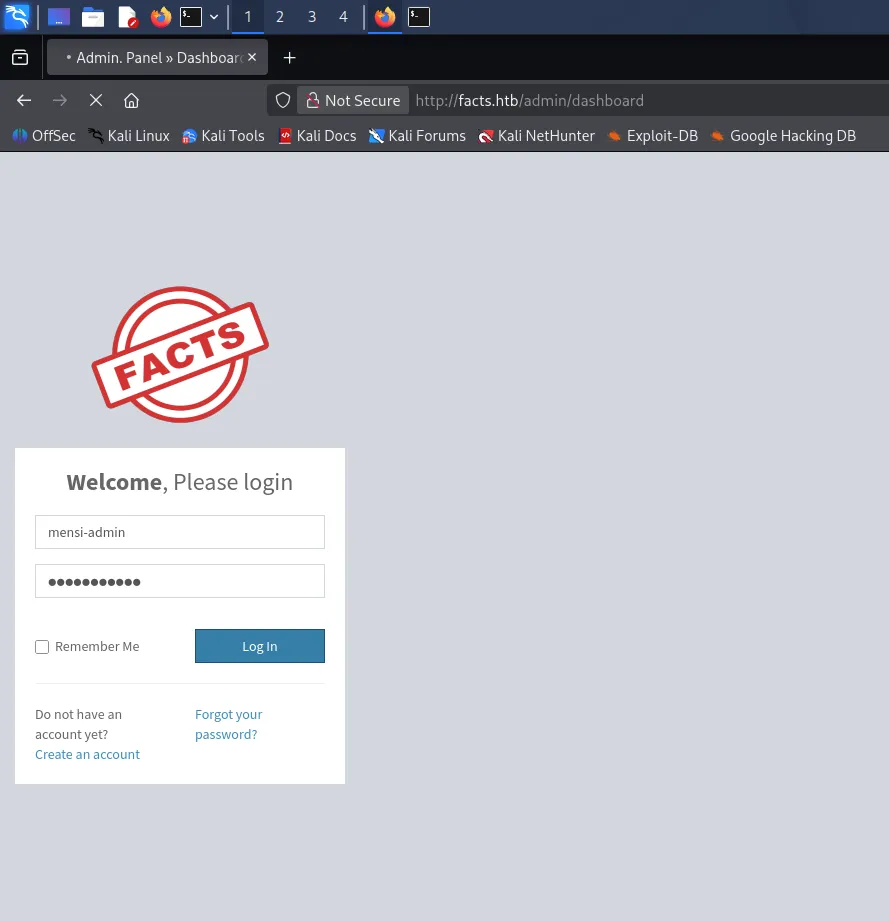The height and width of the screenshot is (921, 889).
Task: Open the OffSec bookmark
Action: click(x=44, y=136)
